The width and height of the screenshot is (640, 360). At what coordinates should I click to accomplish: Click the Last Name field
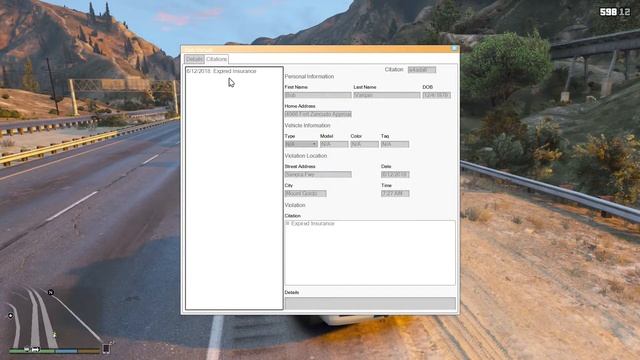(387, 95)
